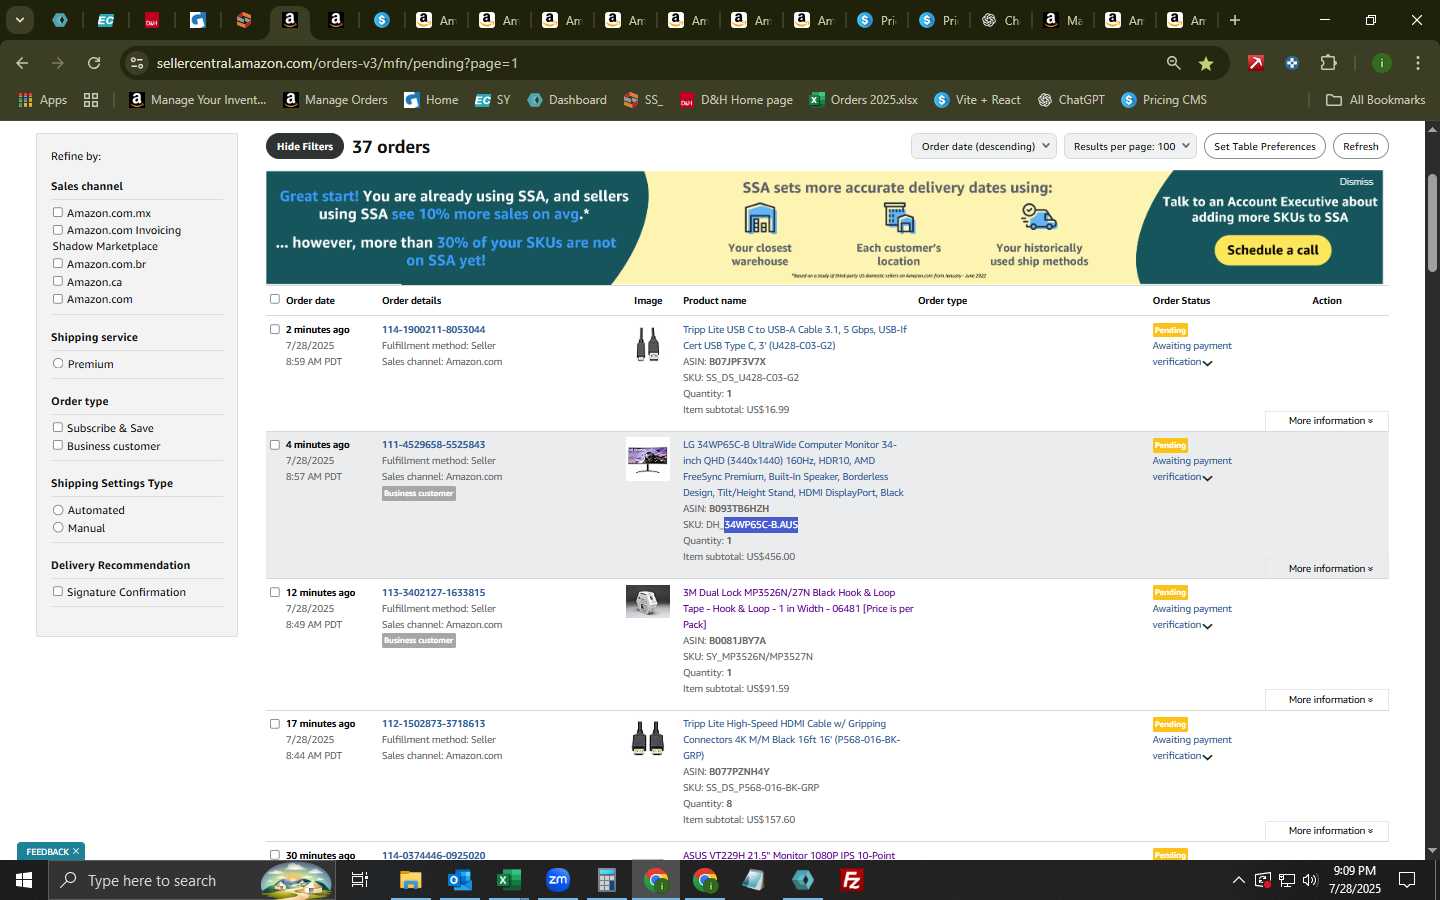The image size is (1440, 900).
Task: Open the Chrome profile avatar
Action: click(1381, 63)
